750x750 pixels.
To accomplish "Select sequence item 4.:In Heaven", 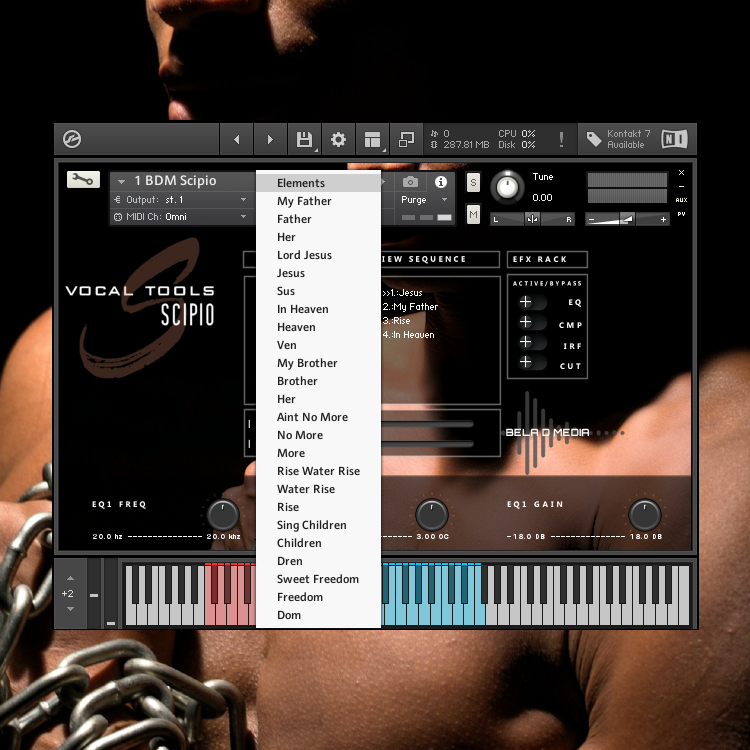I will pyautogui.click(x=408, y=335).
